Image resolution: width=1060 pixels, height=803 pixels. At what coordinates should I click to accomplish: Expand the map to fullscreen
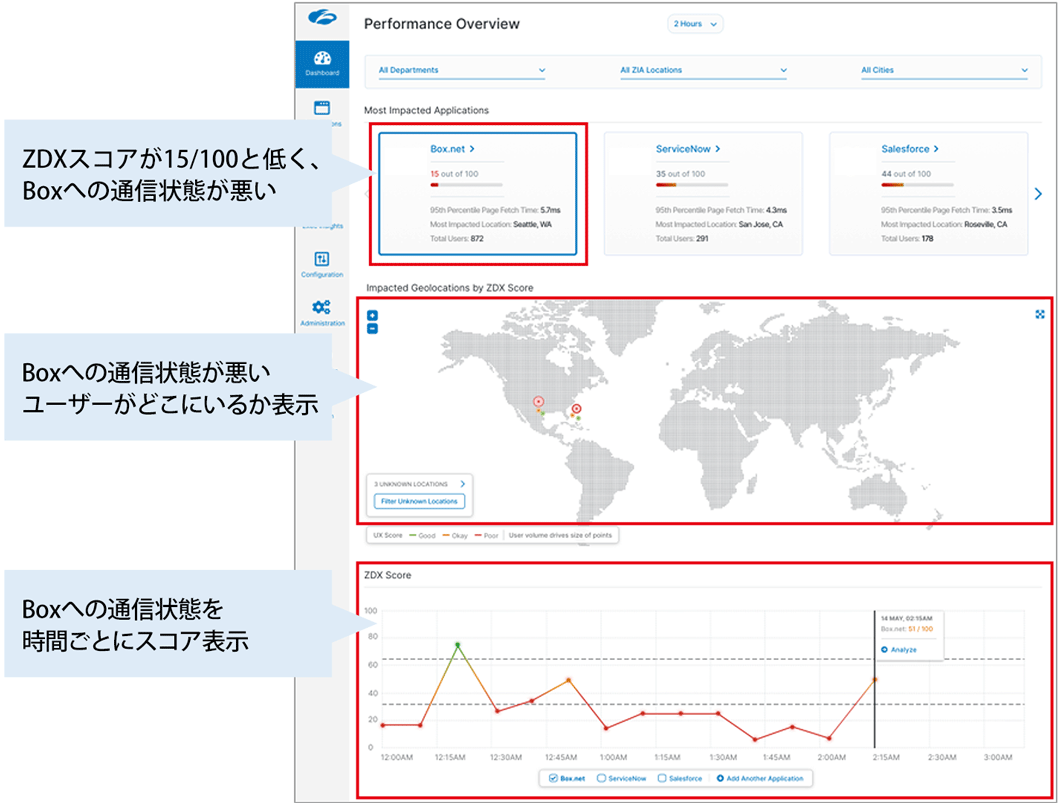[x=1040, y=314]
